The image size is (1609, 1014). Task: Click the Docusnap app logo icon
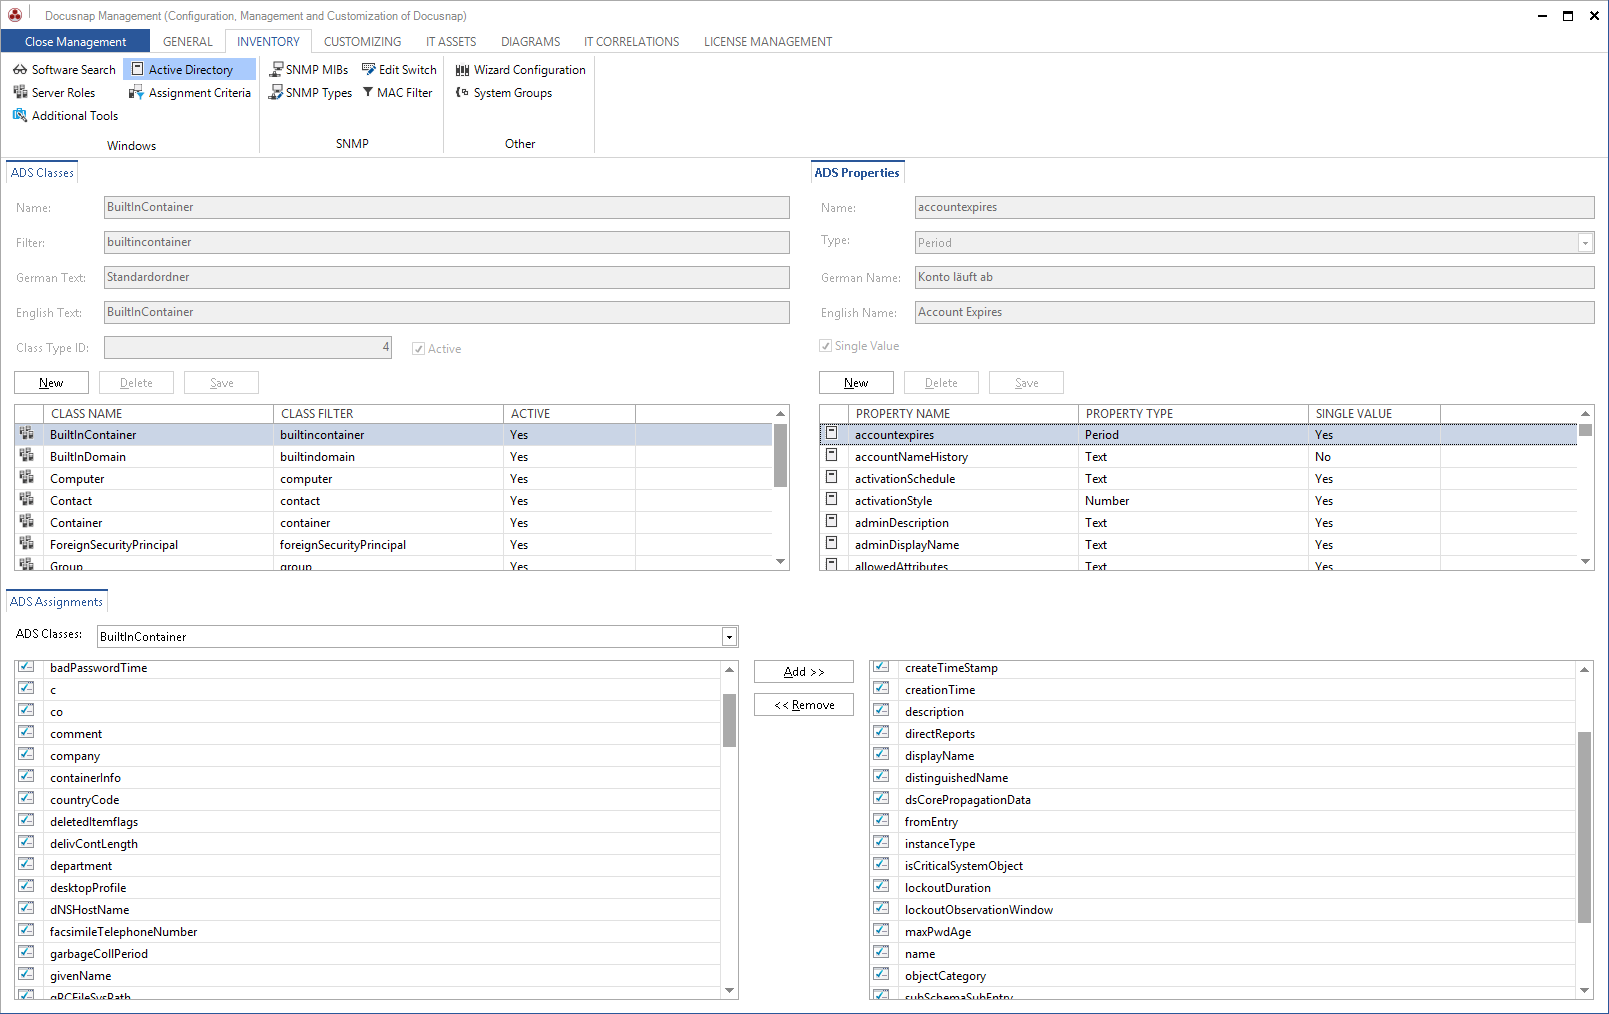point(15,15)
